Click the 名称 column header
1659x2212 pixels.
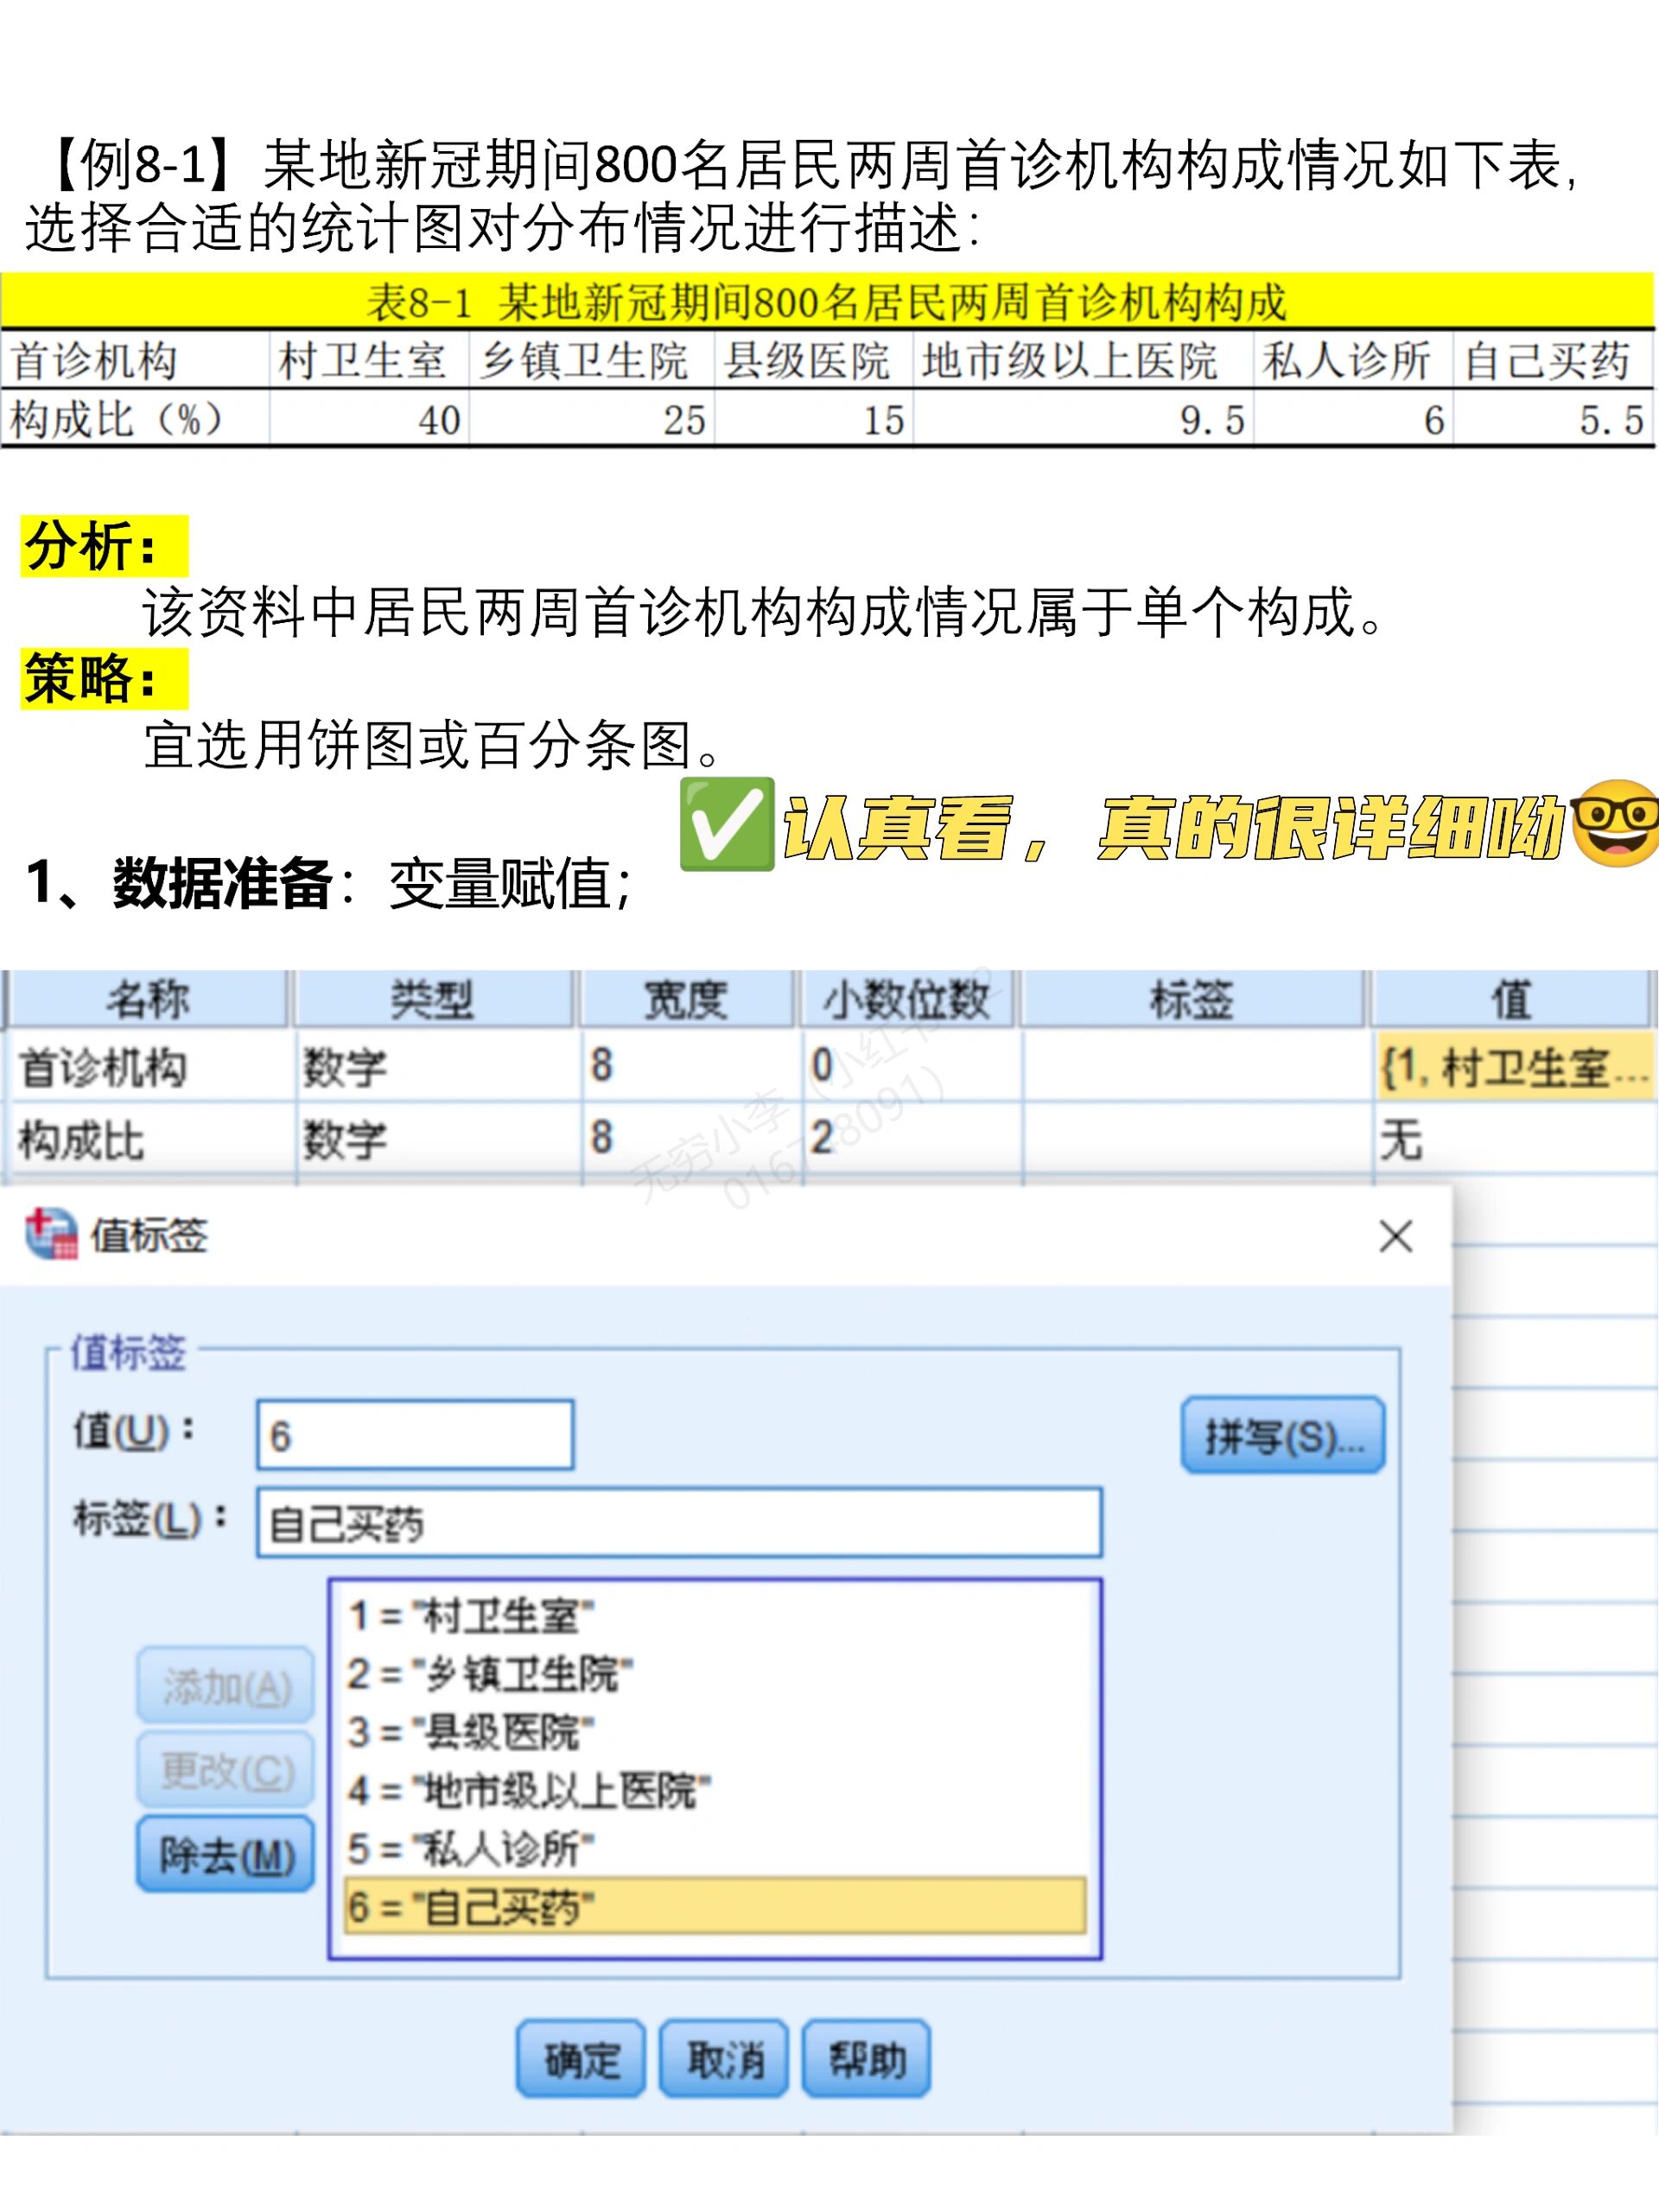(x=148, y=998)
